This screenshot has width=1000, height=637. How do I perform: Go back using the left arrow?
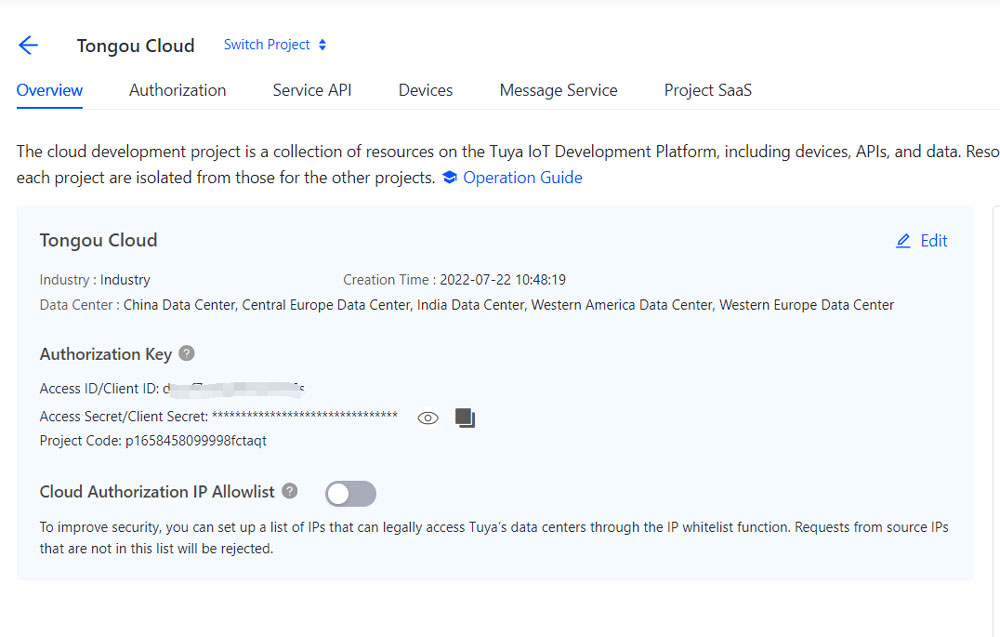coord(28,45)
